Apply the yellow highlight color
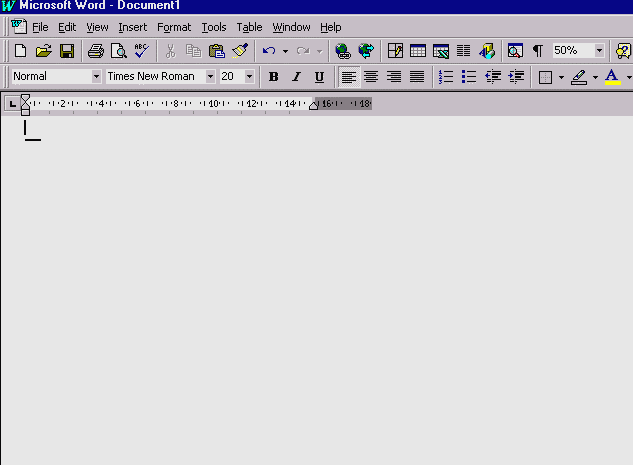Viewport: 633px width, 465px height. tap(580, 77)
